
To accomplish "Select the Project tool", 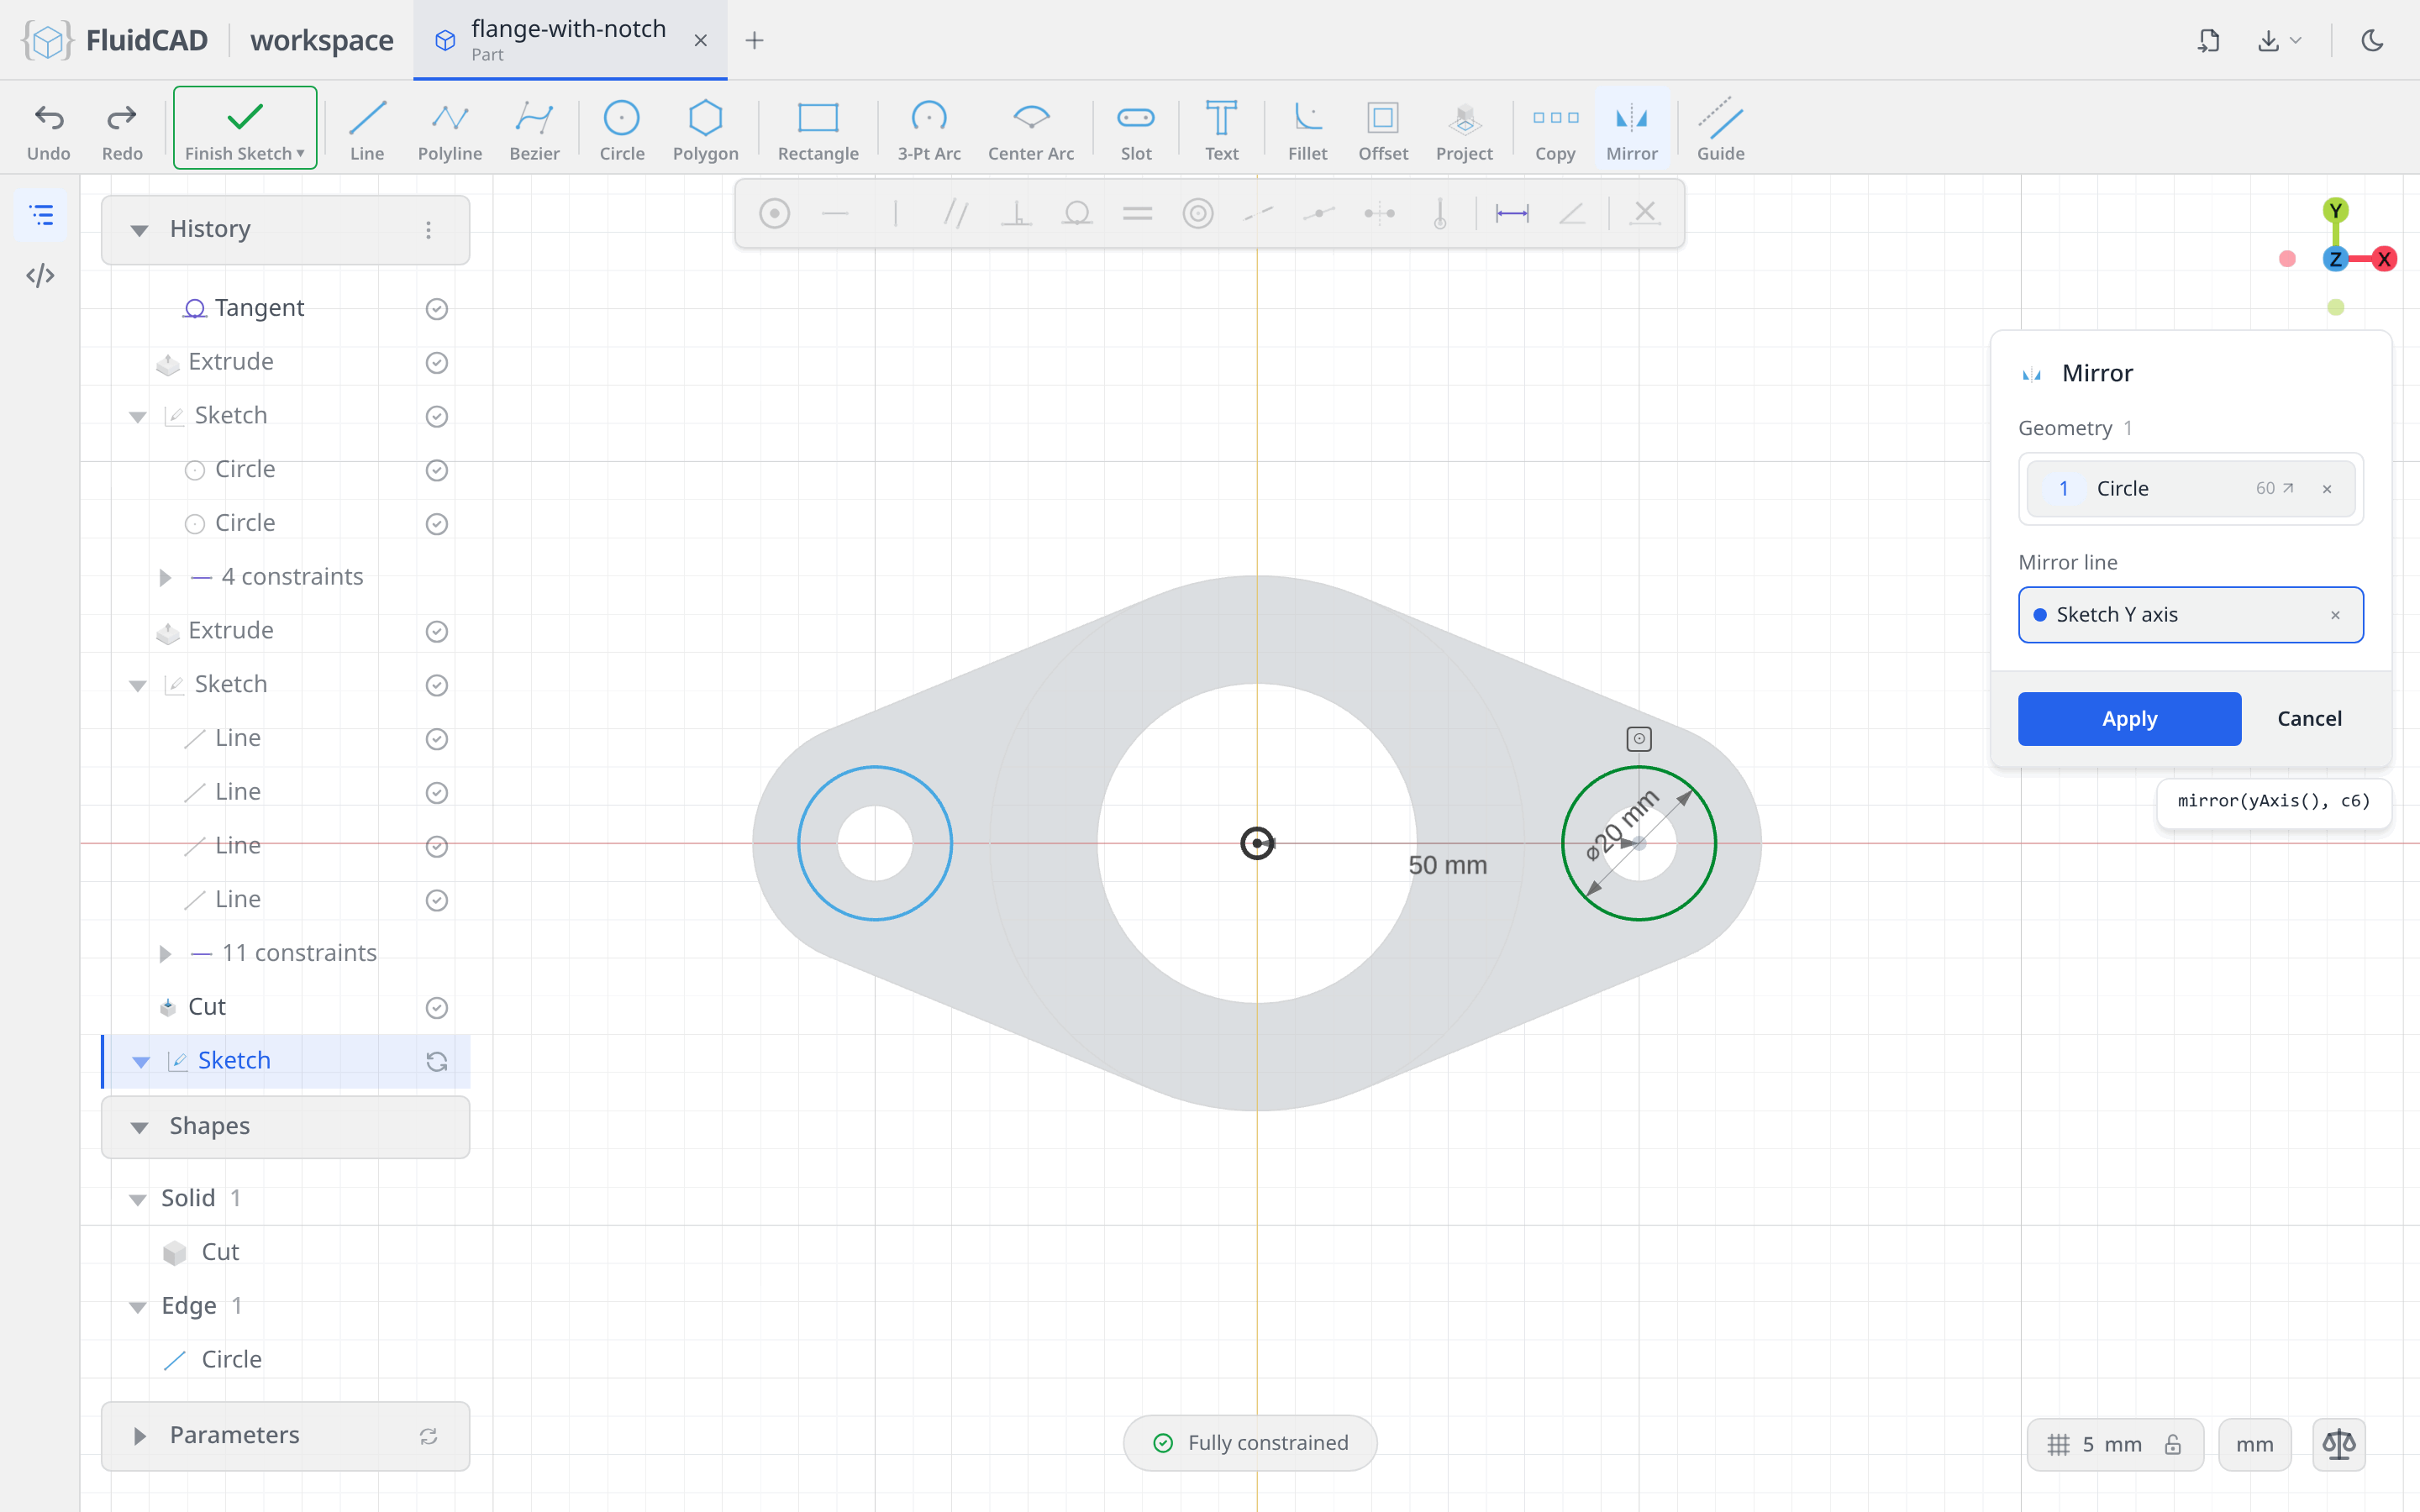I will [x=1464, y=130].
